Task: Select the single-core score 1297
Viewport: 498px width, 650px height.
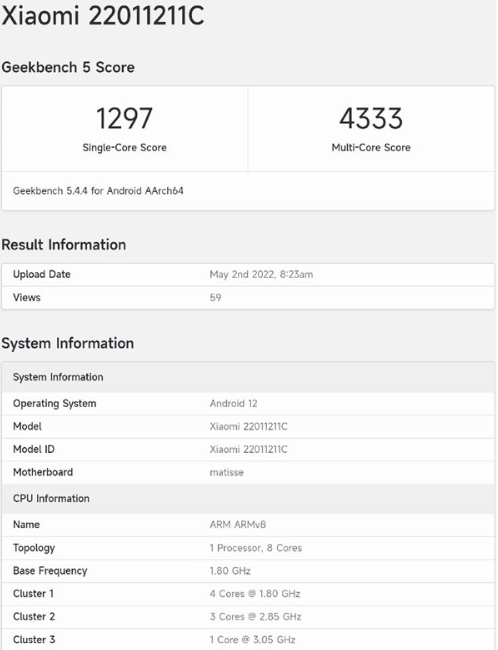Action: 124,119
